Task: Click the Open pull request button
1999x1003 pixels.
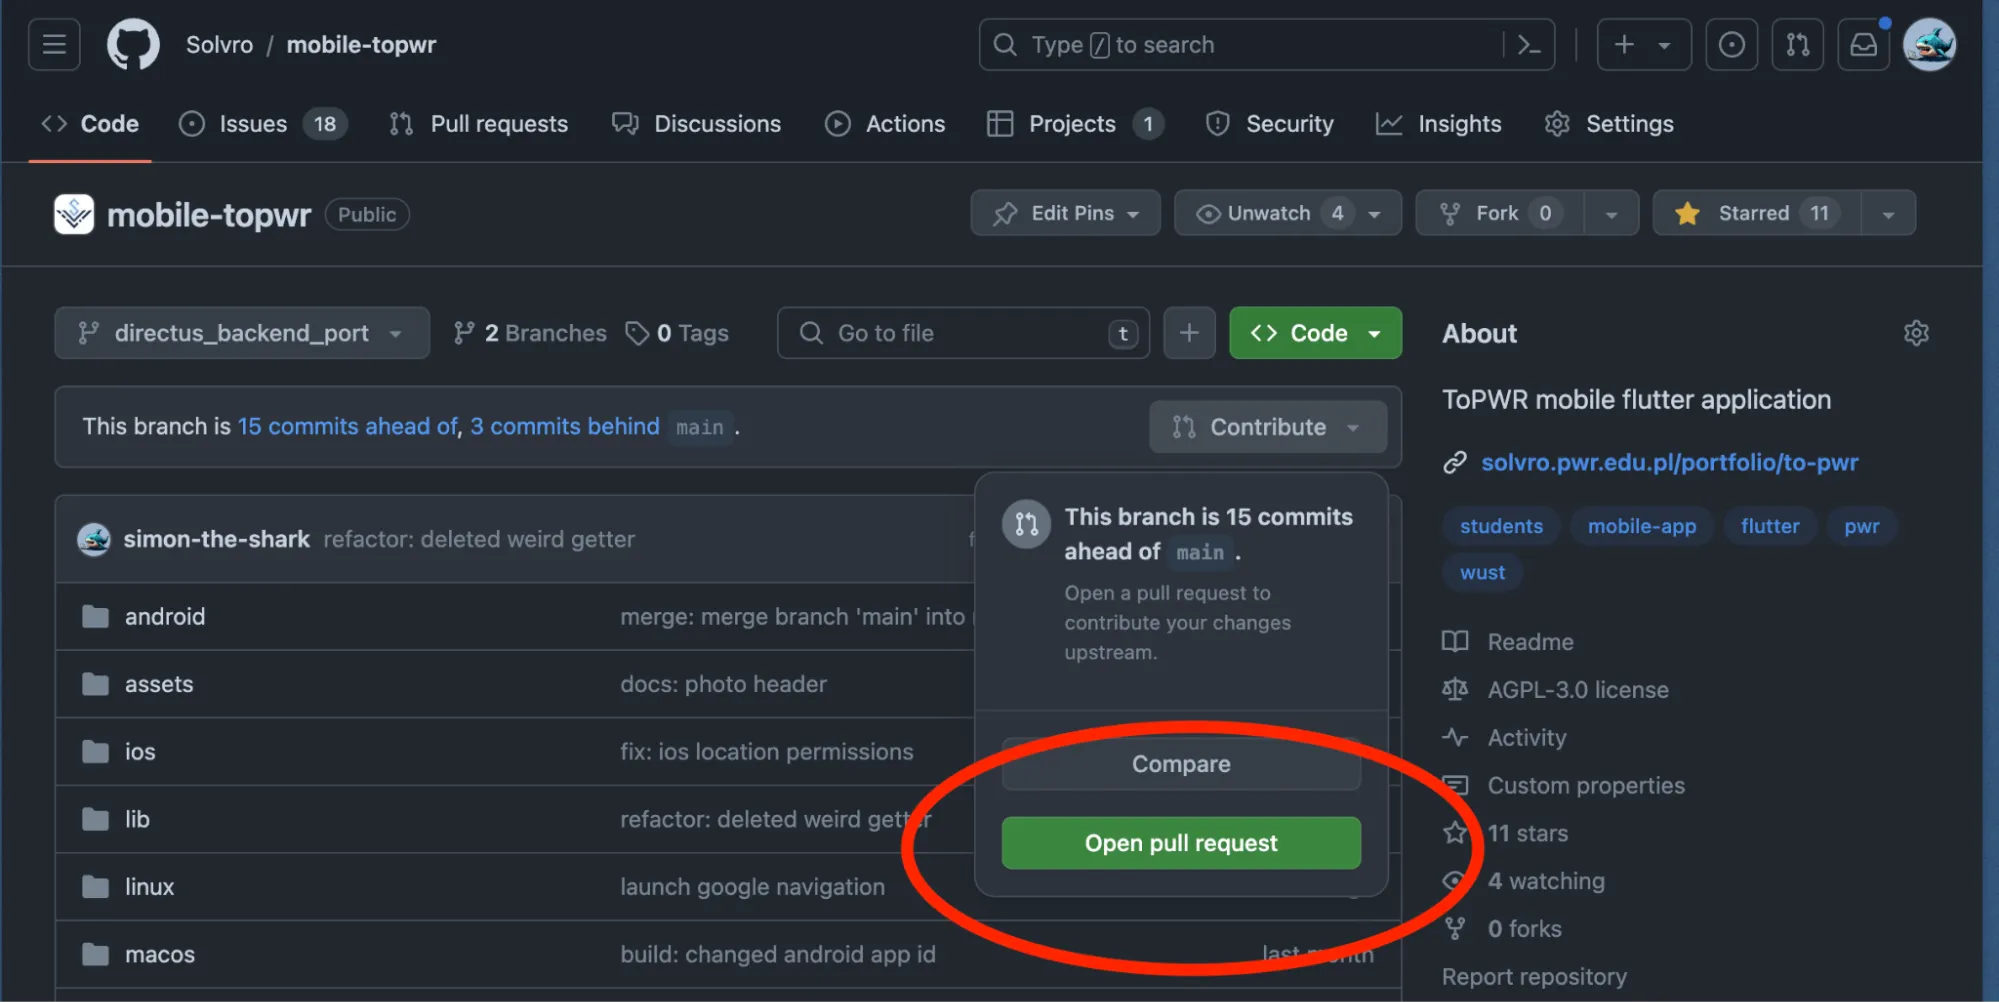Action: (1180, 843)
